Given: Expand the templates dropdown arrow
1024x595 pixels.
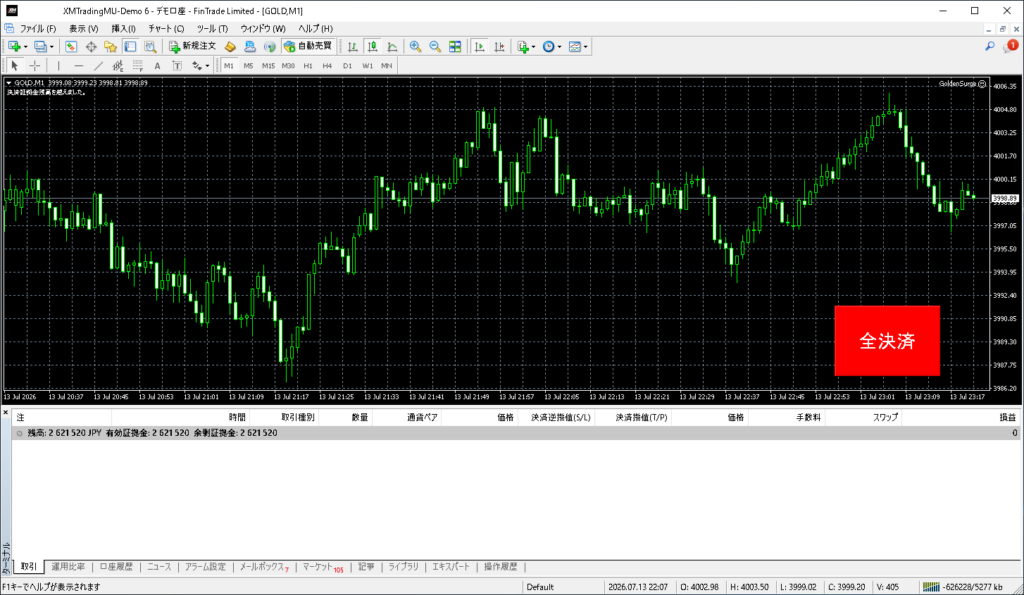Looking at the screenshot, I should click(586, 47).
